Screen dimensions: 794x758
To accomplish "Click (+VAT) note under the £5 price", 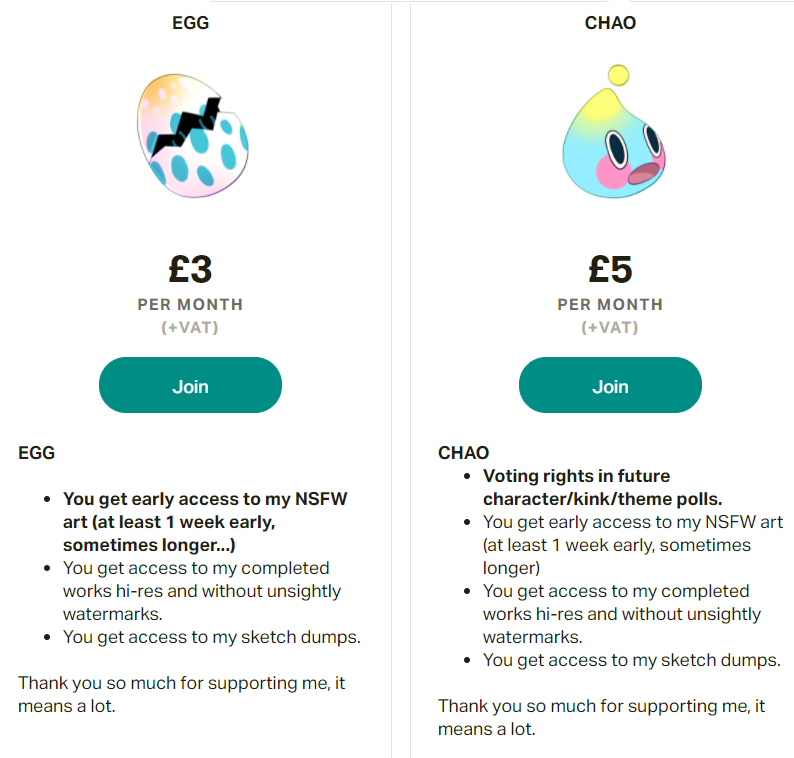I will coord(610,327).
